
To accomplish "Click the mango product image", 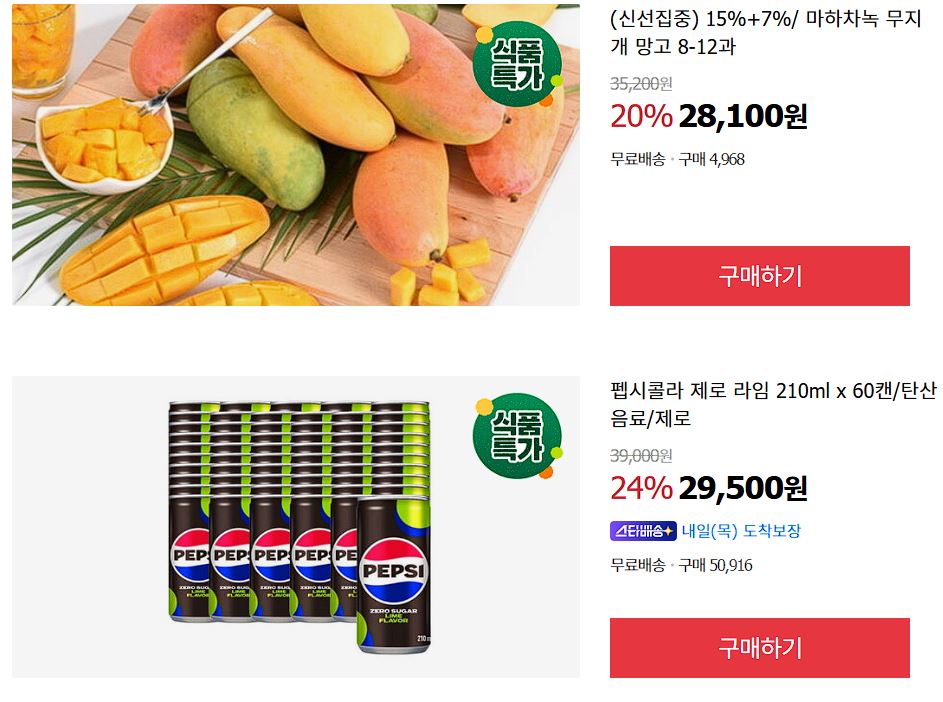I will [296, 155].
